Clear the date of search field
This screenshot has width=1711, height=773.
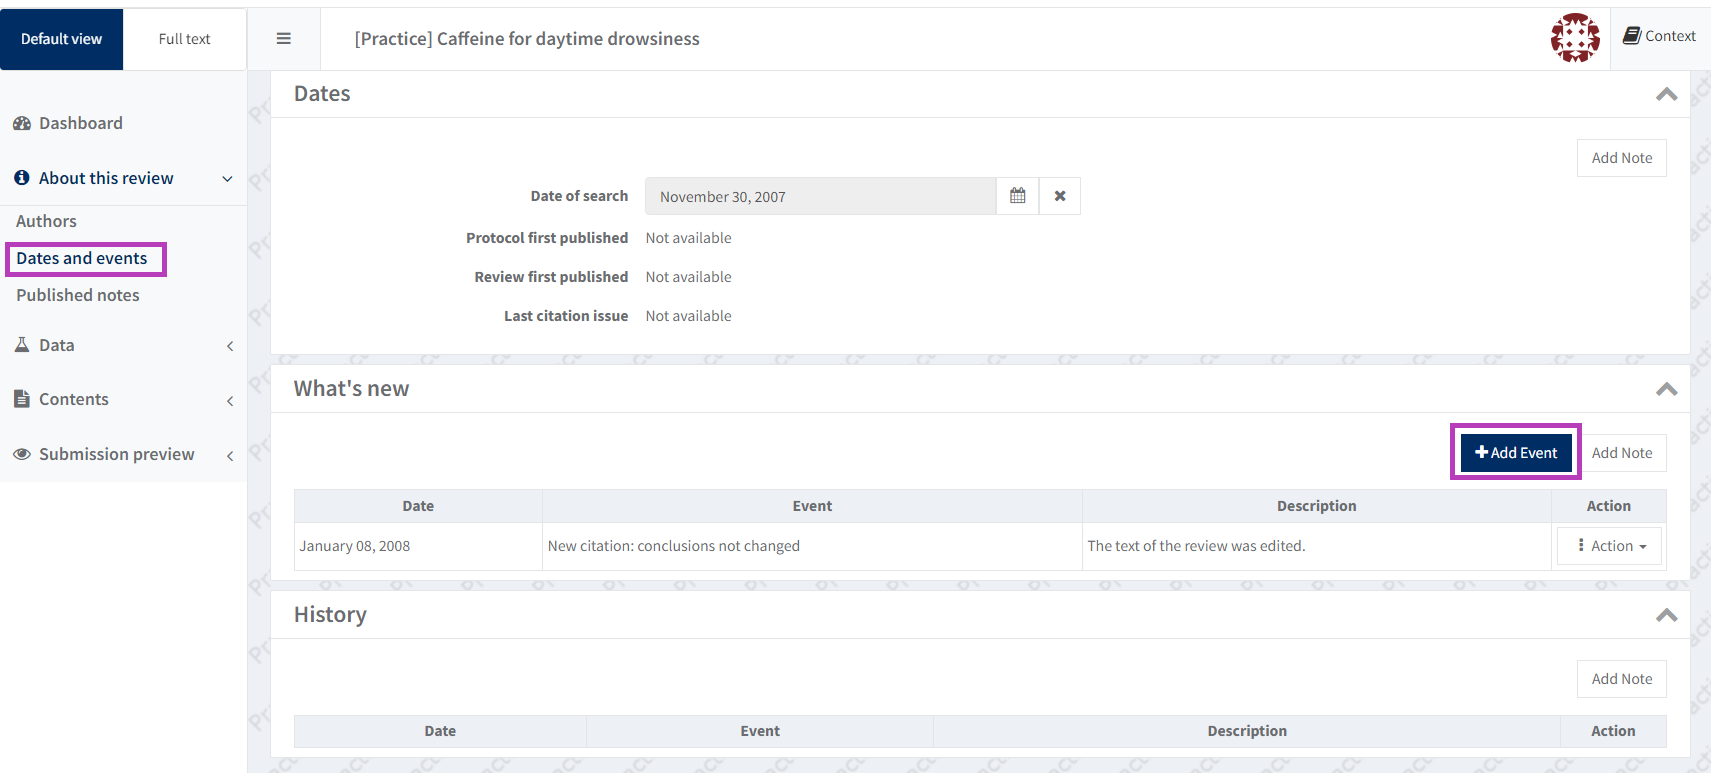(x=1060, y=196)
